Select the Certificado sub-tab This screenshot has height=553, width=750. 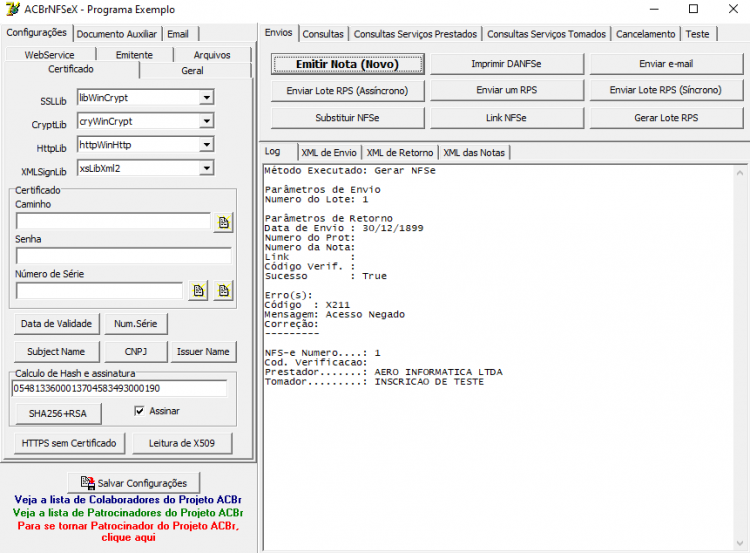(71, 69)
